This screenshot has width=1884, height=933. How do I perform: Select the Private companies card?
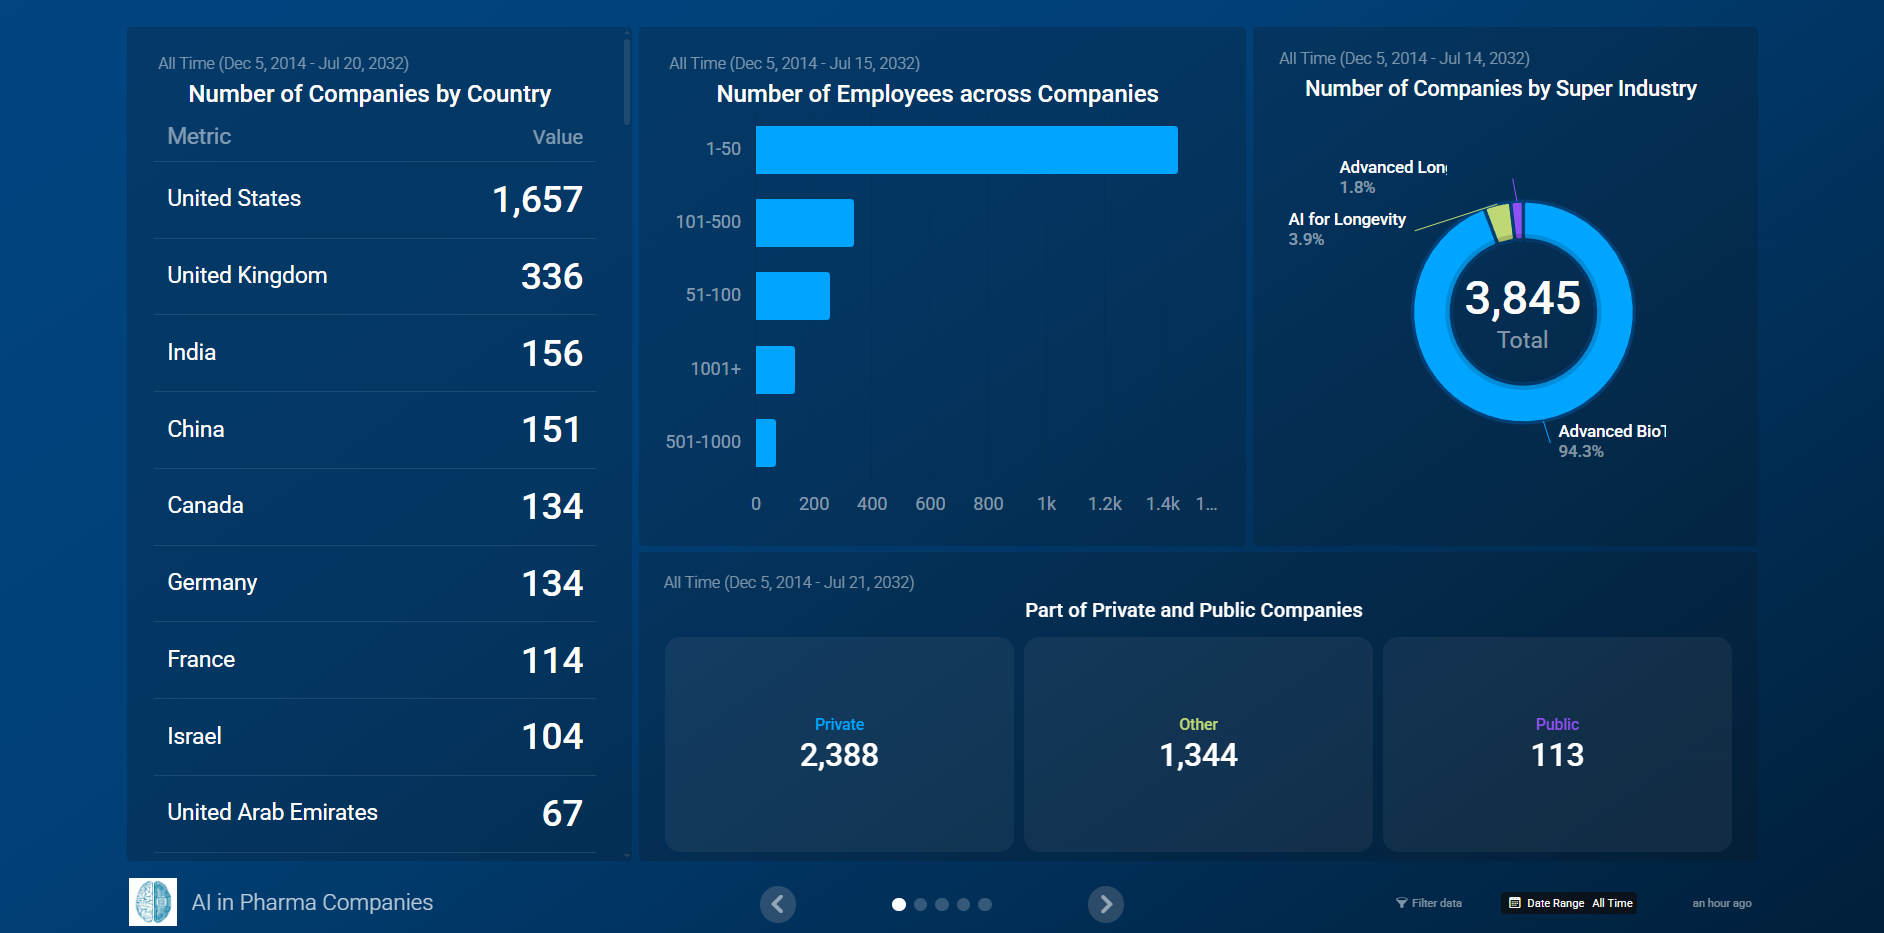[x=839, y=744]
